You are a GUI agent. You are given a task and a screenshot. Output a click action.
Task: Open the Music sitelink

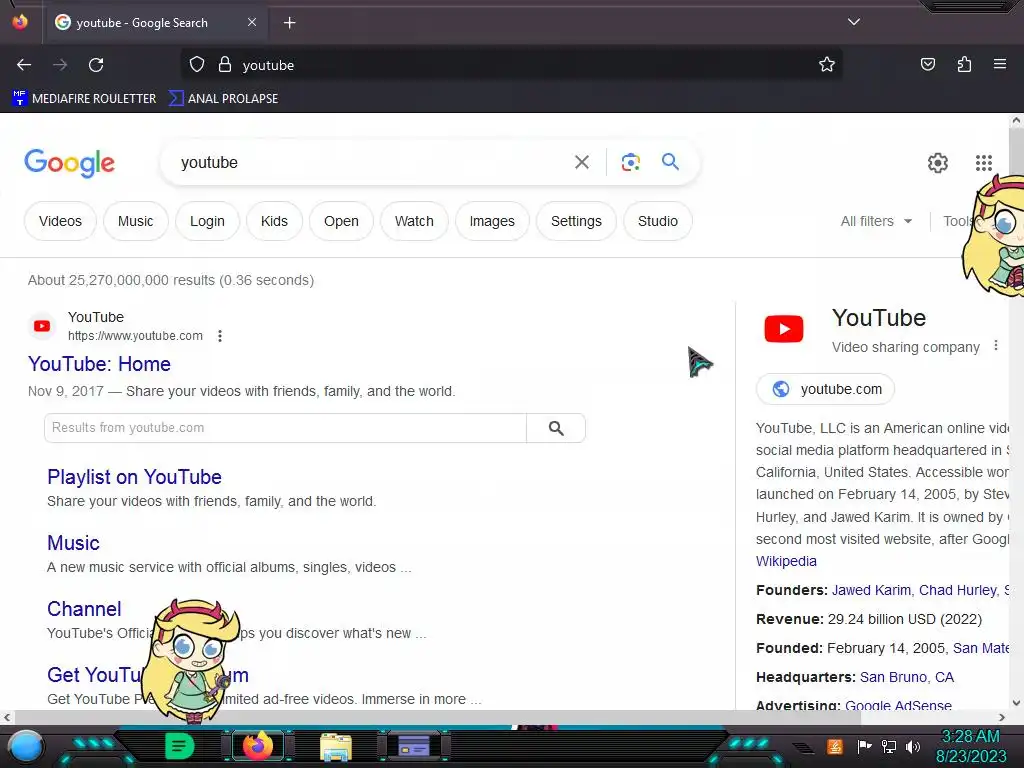pyautogui.click(x=73, y=543)
